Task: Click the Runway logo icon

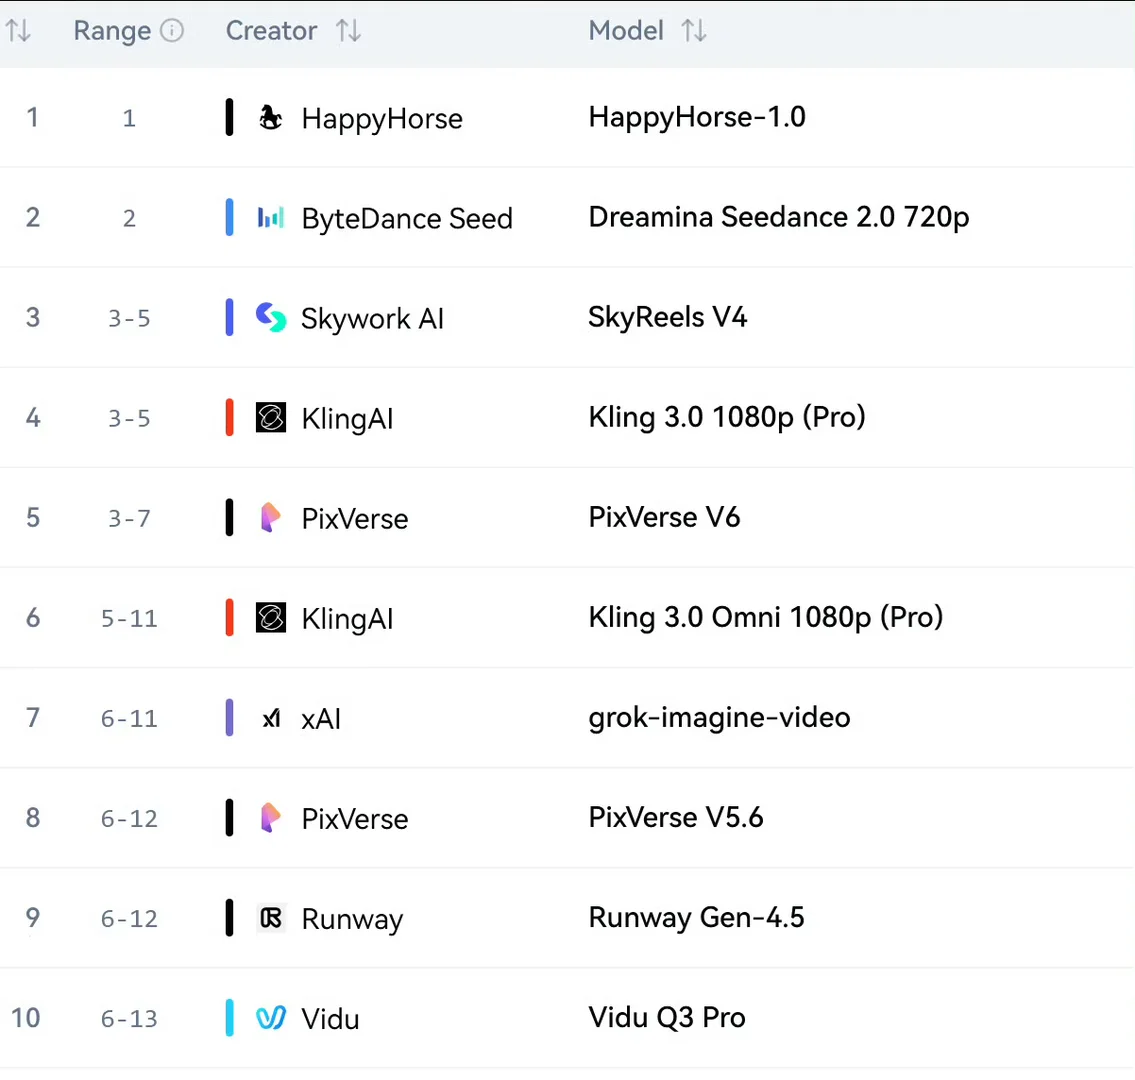Action: click(x=271, y=919)
